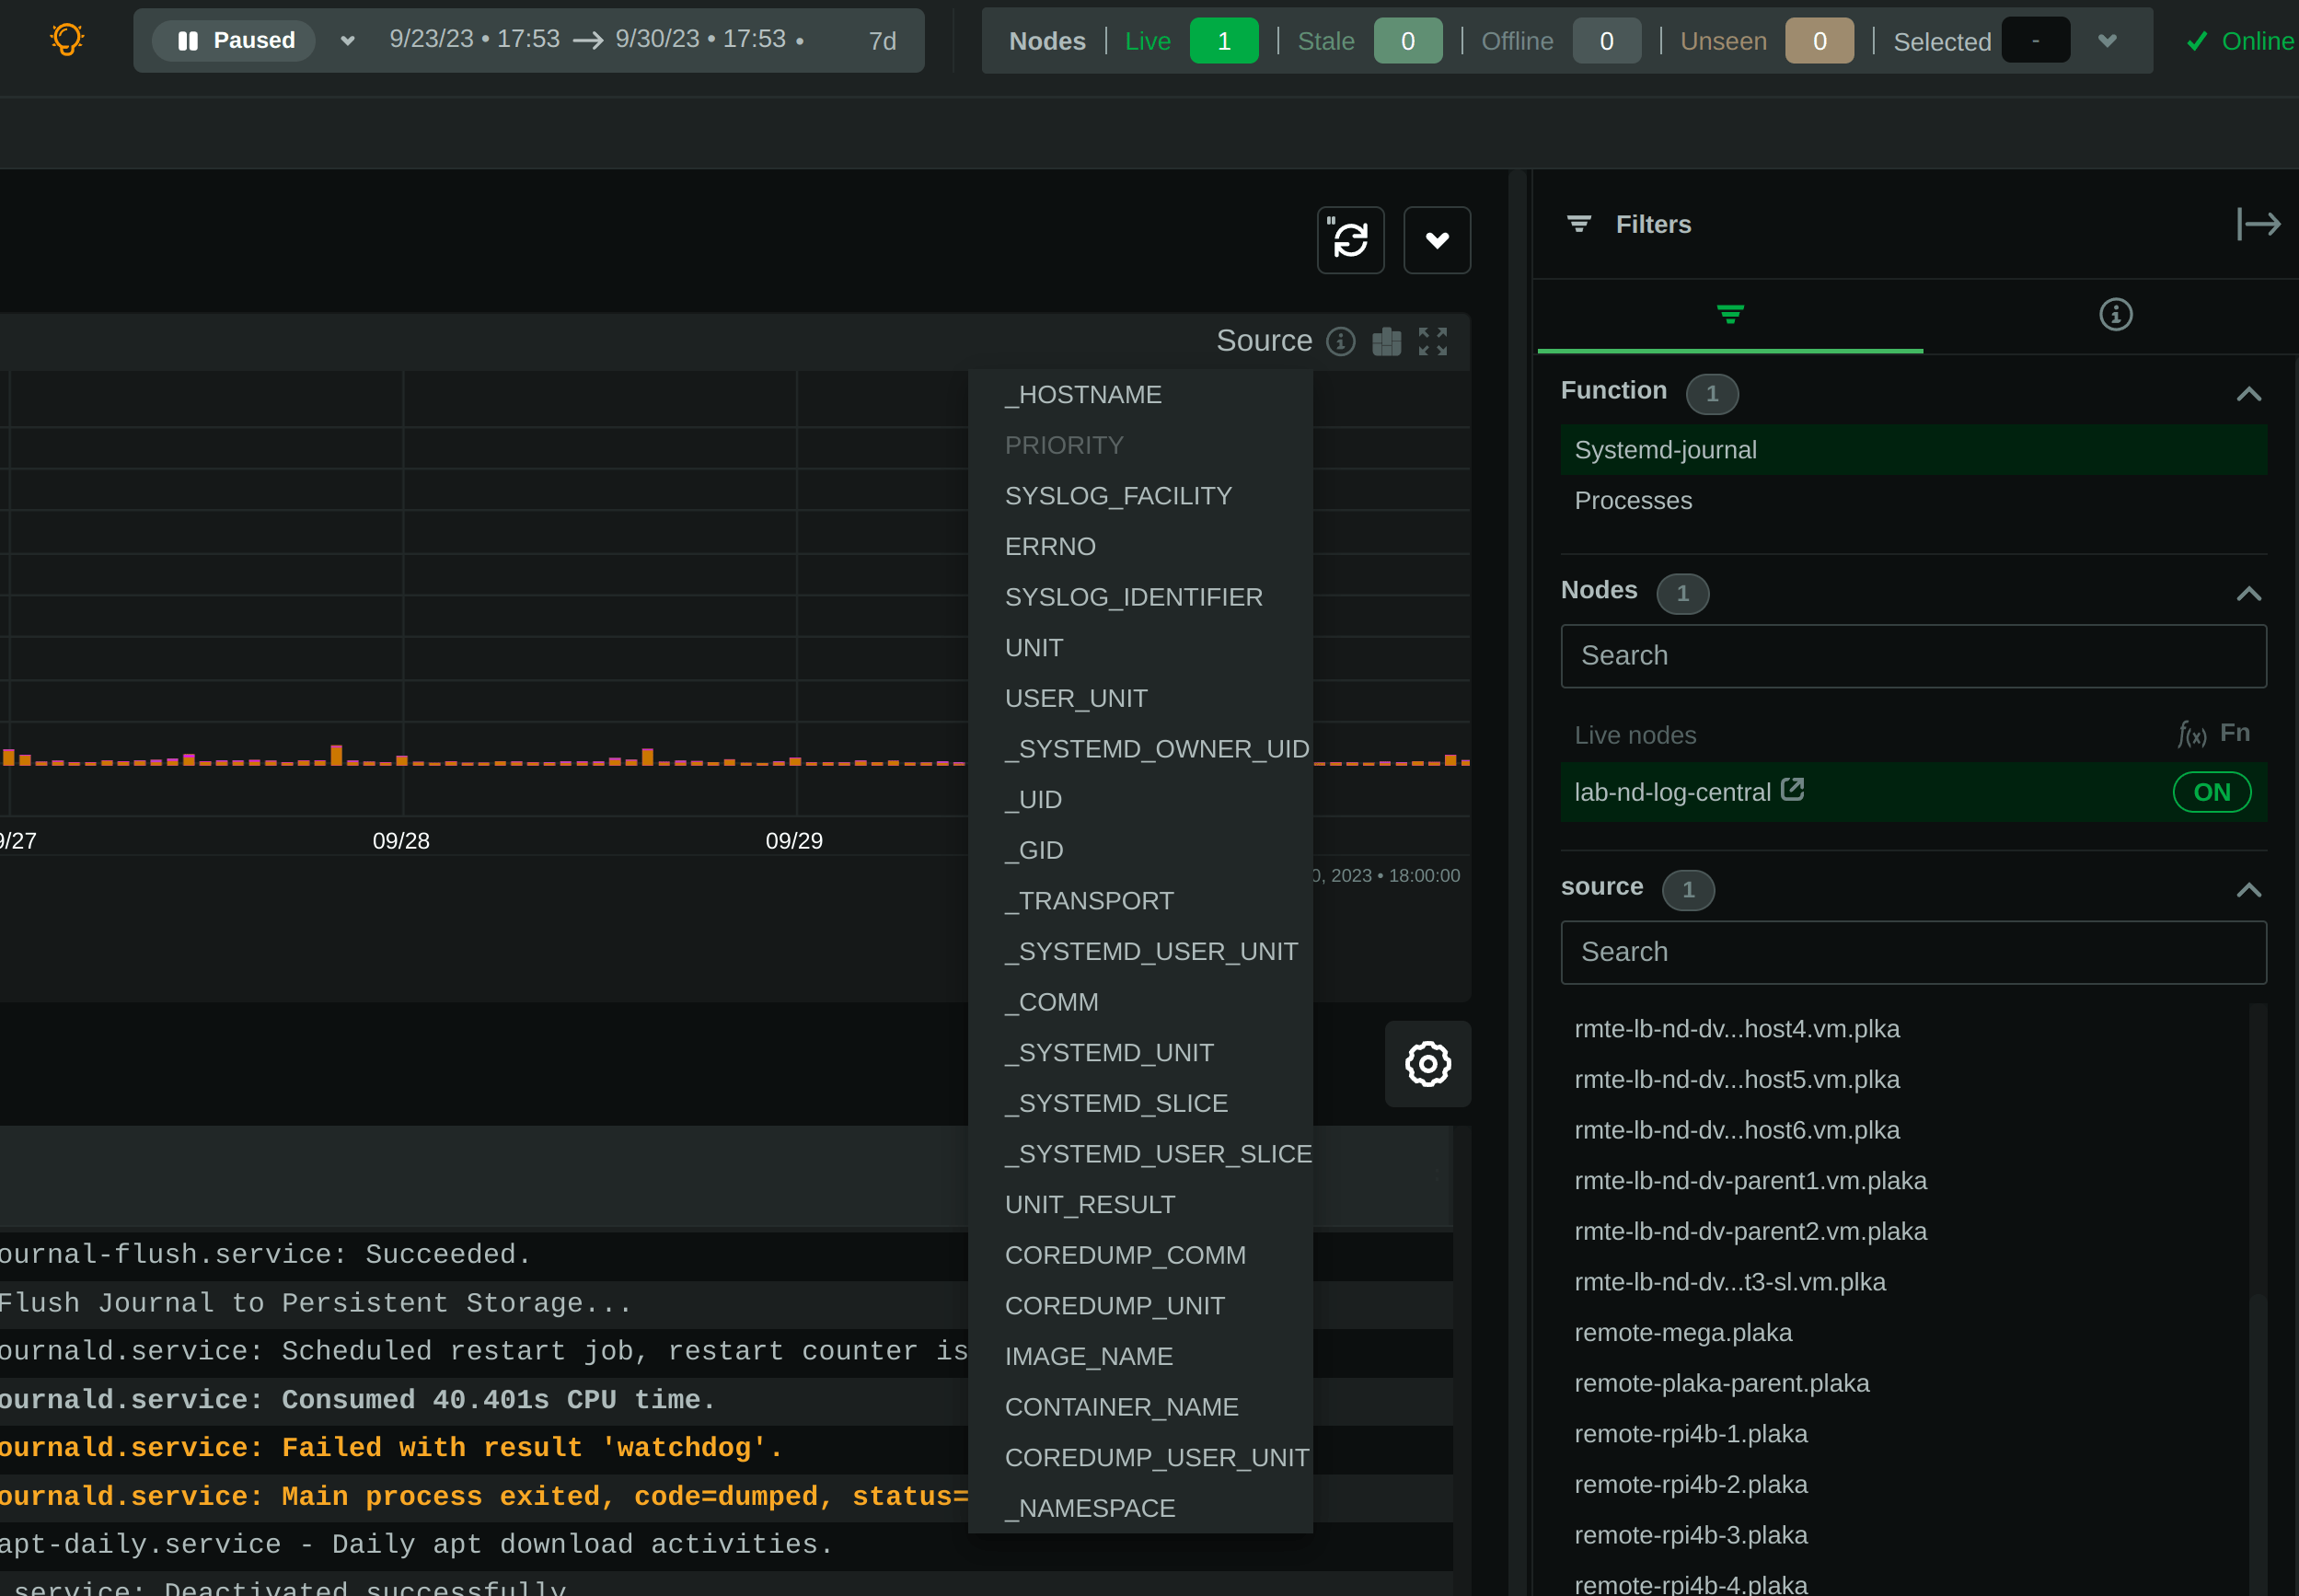Click the Netdata lightbulb logo
Screen dimensions: 2299x1596
click(66, 39)
